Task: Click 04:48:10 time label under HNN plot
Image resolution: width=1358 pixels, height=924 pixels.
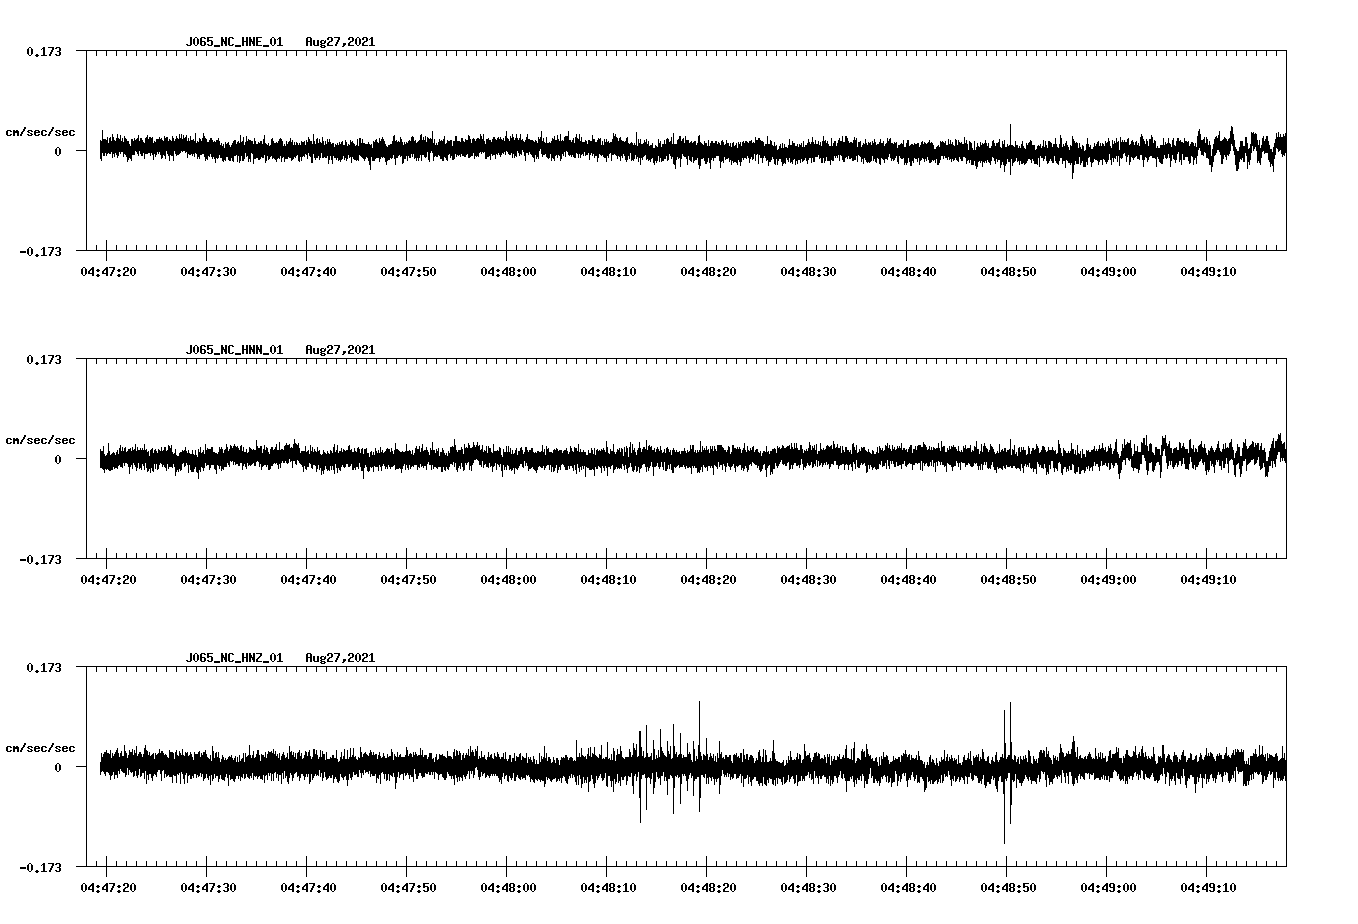Action: pos(608,579)
